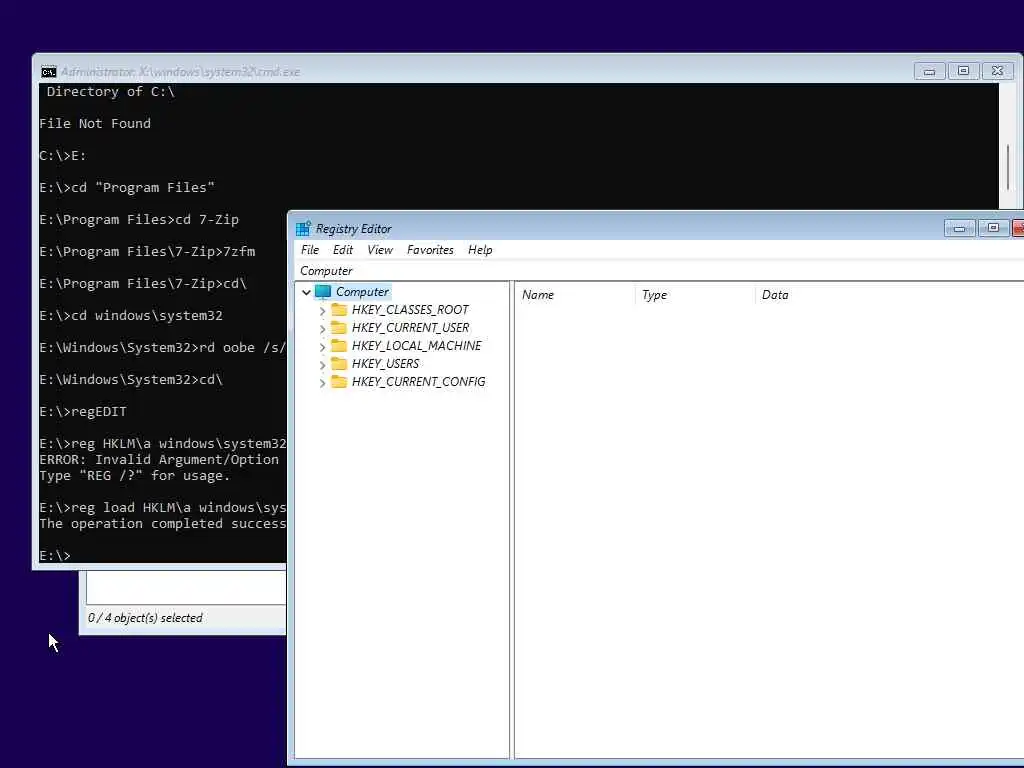The height and width of the screenshot is (768, 1024).
Task: Click the Type column header
Action: click(x=695, y=295)
